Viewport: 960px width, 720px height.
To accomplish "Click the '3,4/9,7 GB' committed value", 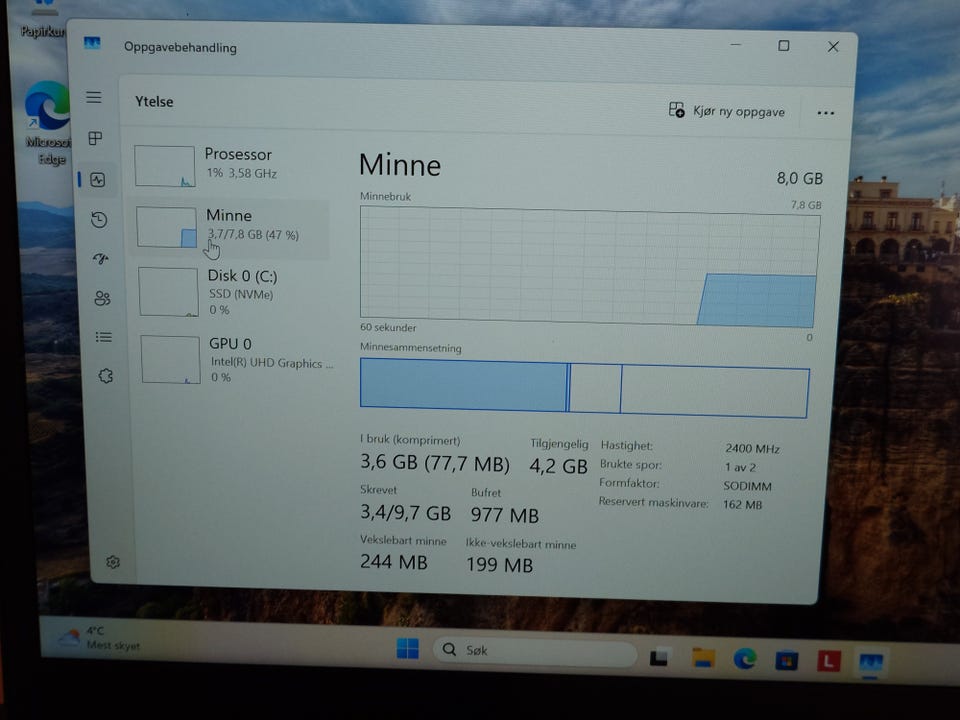I will (x=405, y=512).
